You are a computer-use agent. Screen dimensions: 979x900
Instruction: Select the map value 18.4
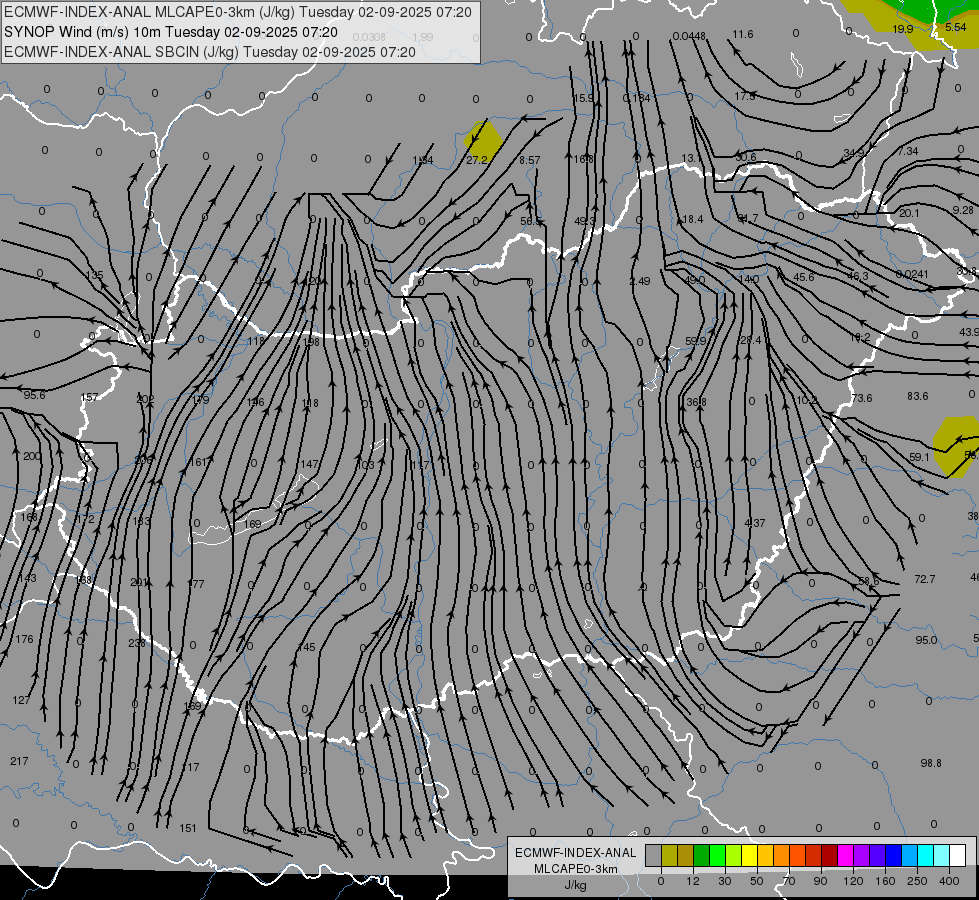pos(693,219)
